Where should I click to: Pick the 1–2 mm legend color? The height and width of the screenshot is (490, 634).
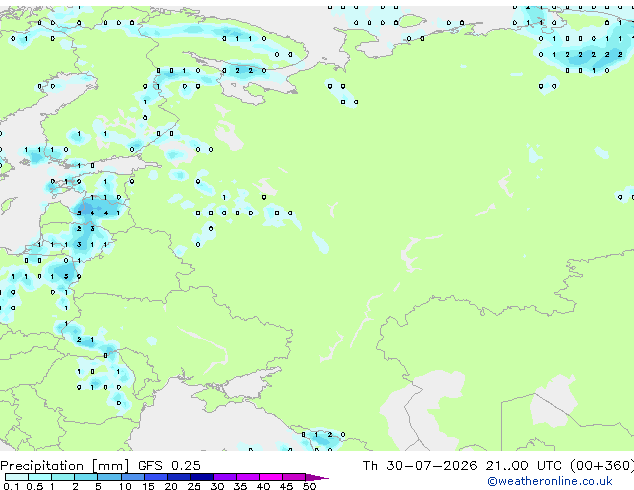[63, 477]
